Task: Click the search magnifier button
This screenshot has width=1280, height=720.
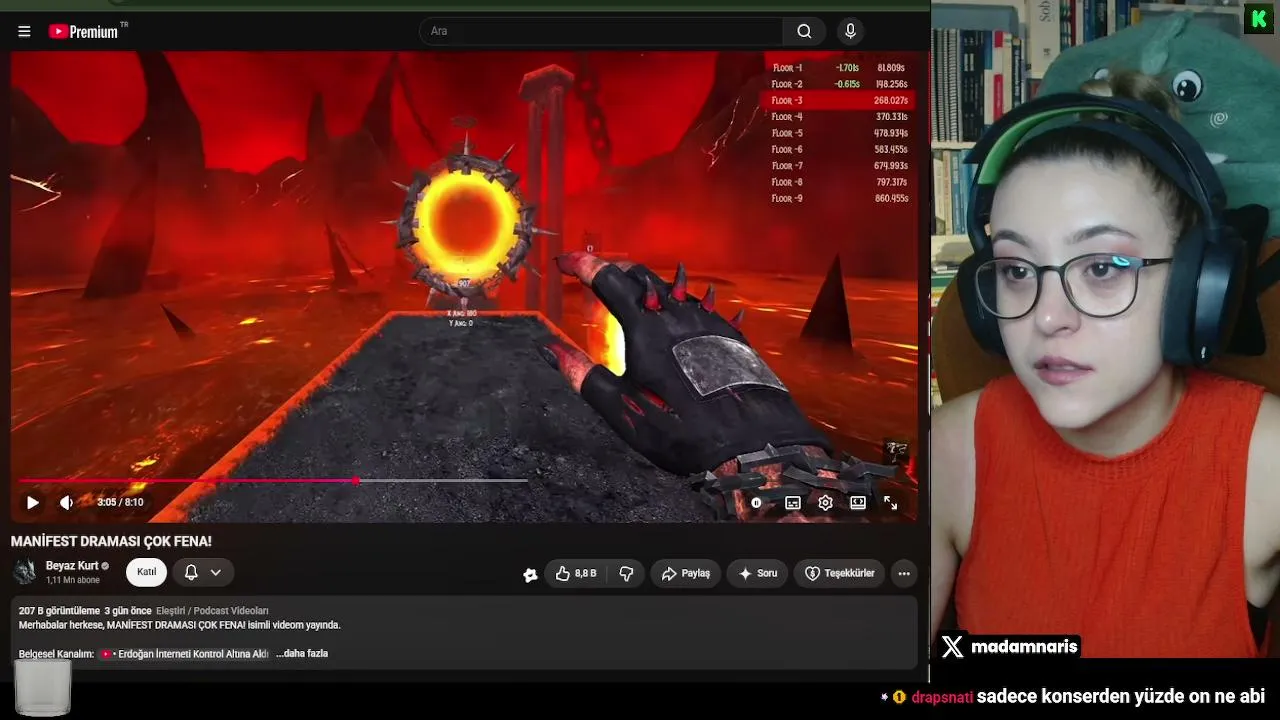Action: [804, 31]
